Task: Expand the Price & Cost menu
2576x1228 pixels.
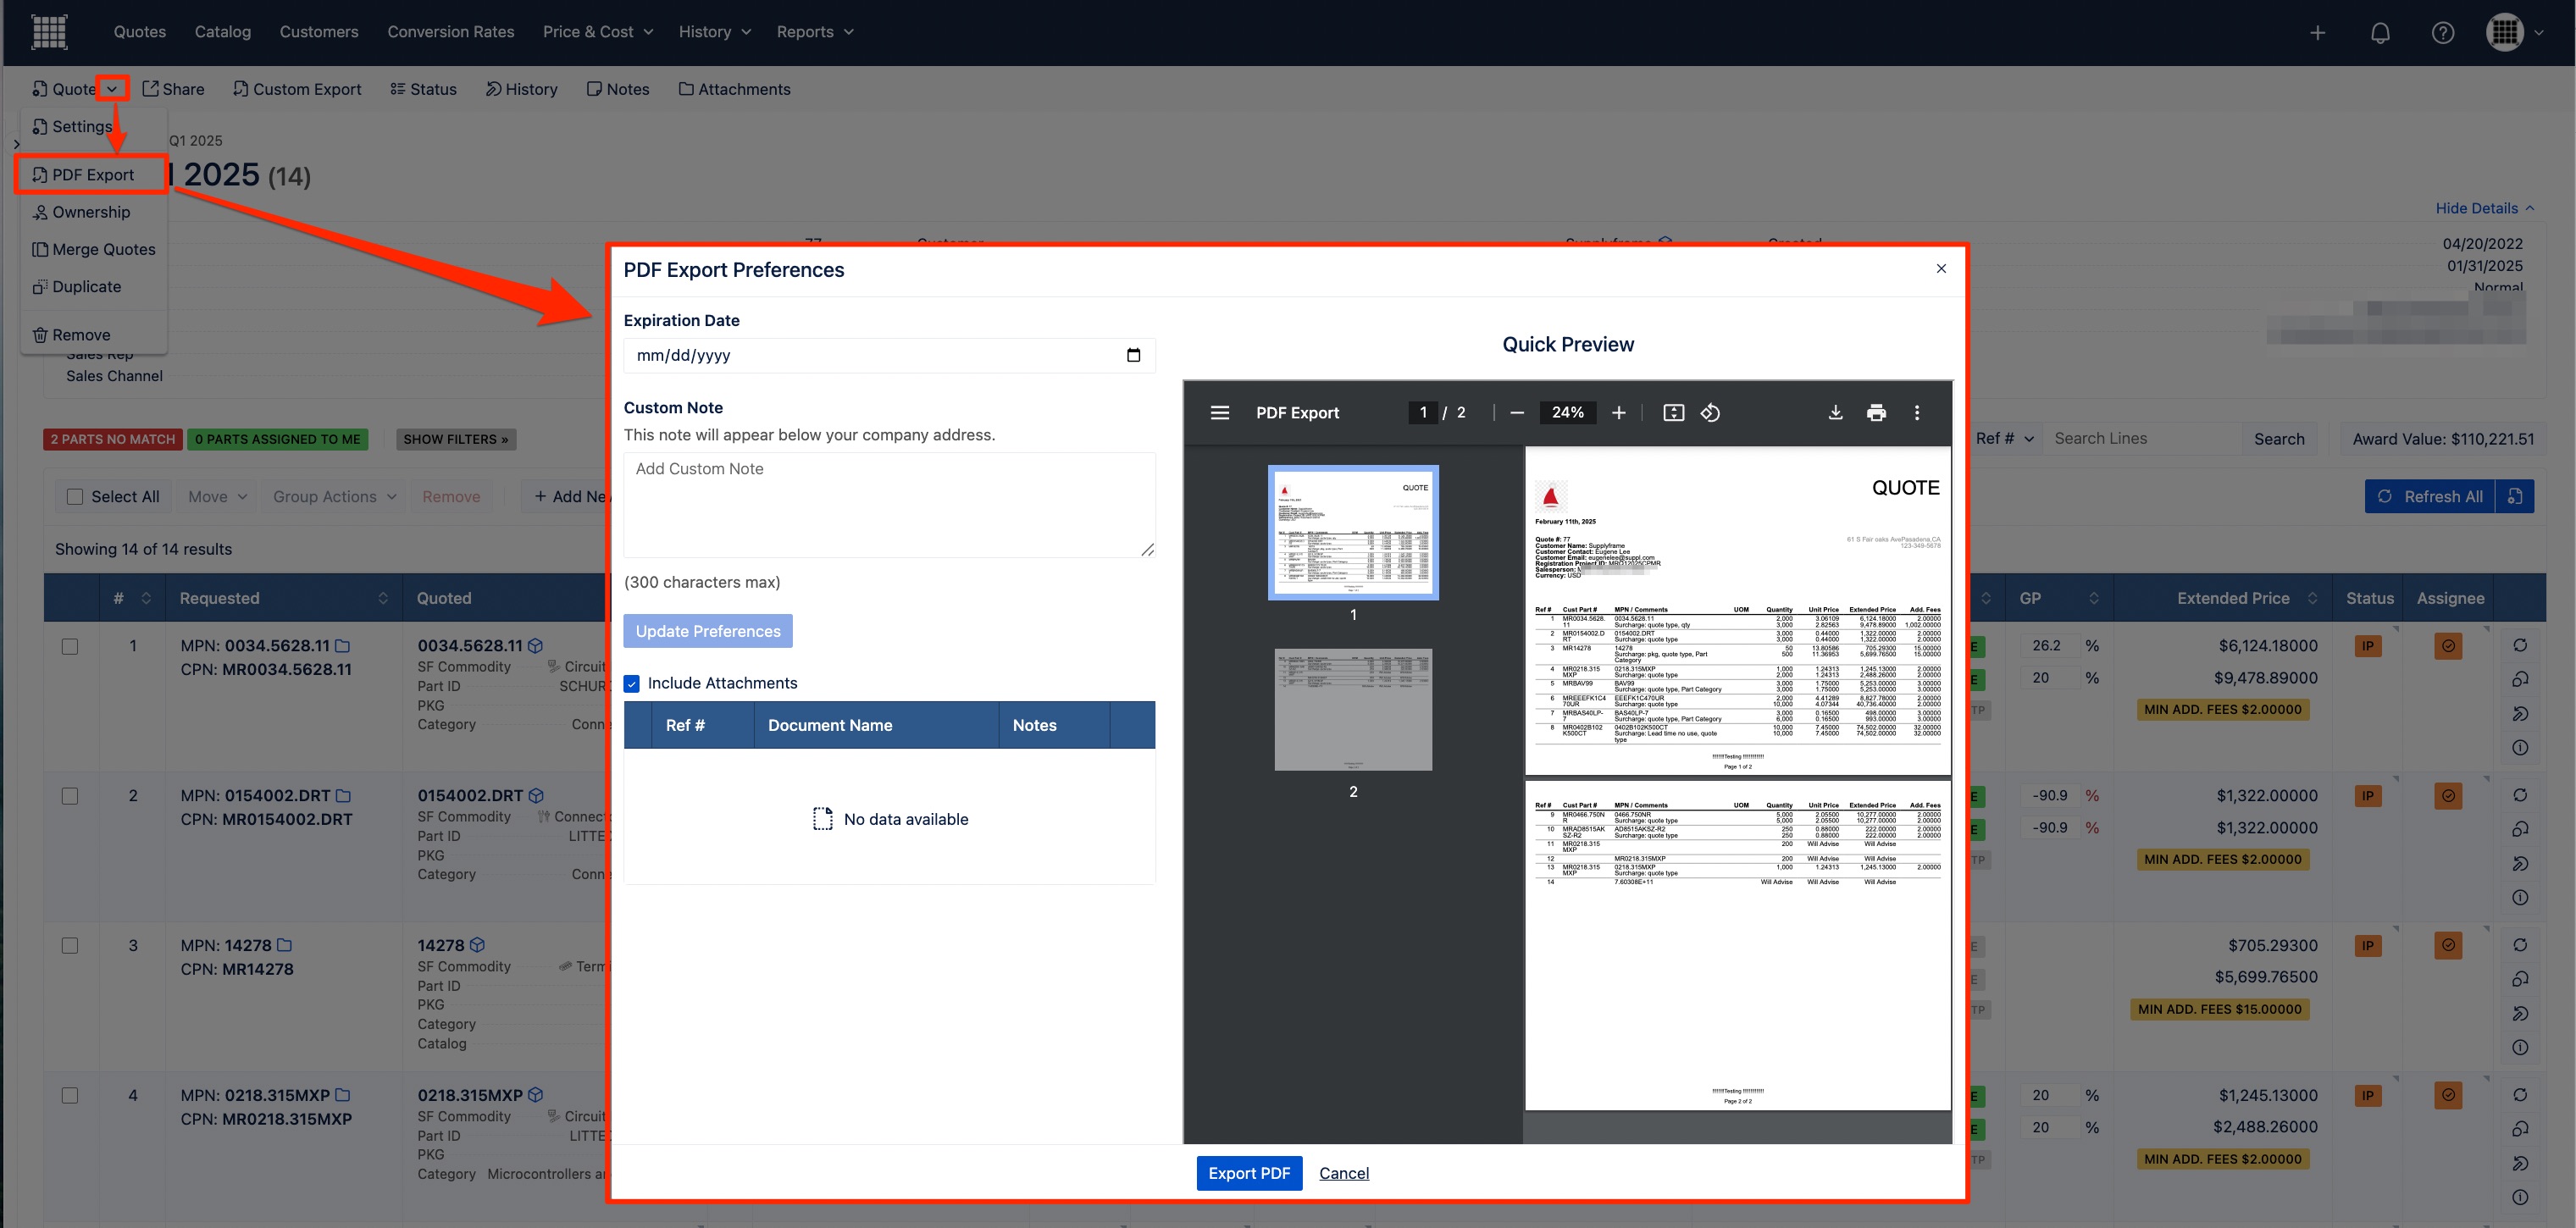Action: tap(598, 32)
